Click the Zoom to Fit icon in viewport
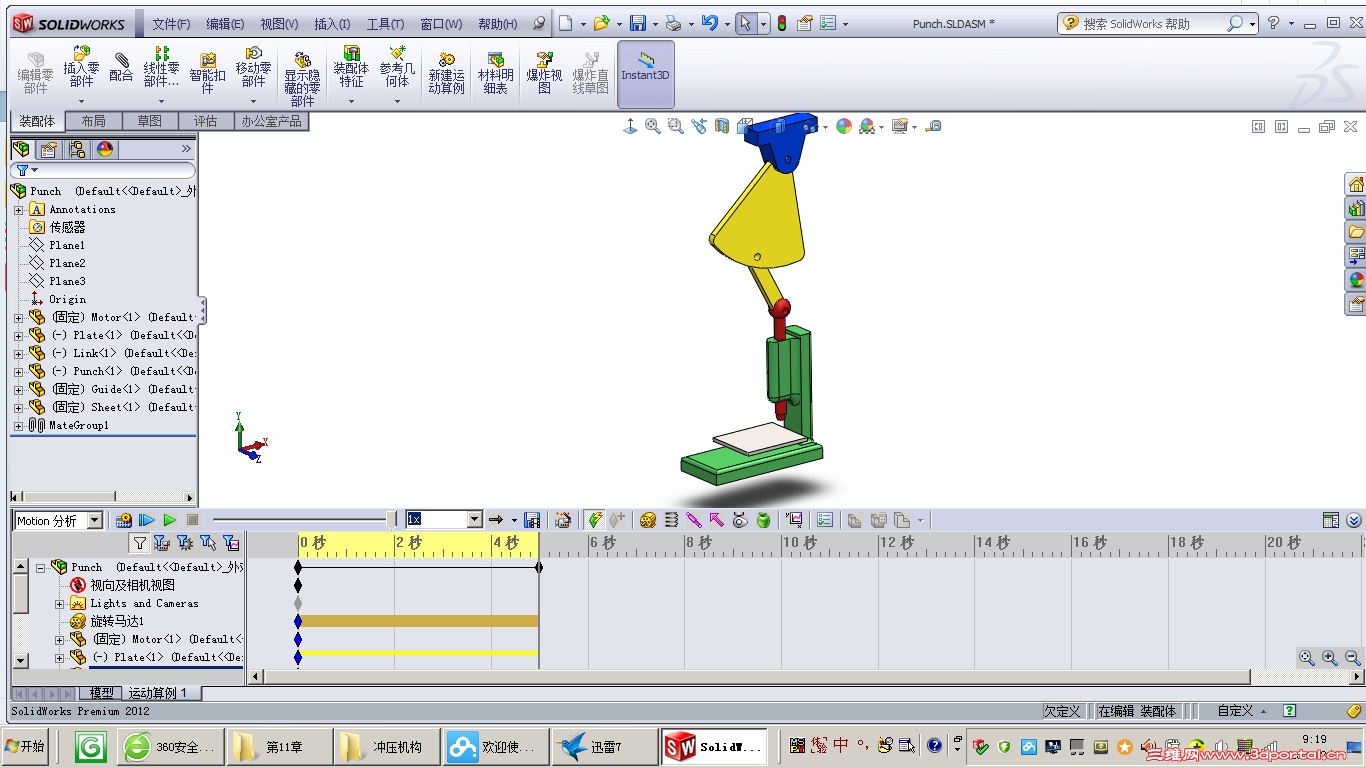The width and height of the screenshot is (1366, 768). 653,126
